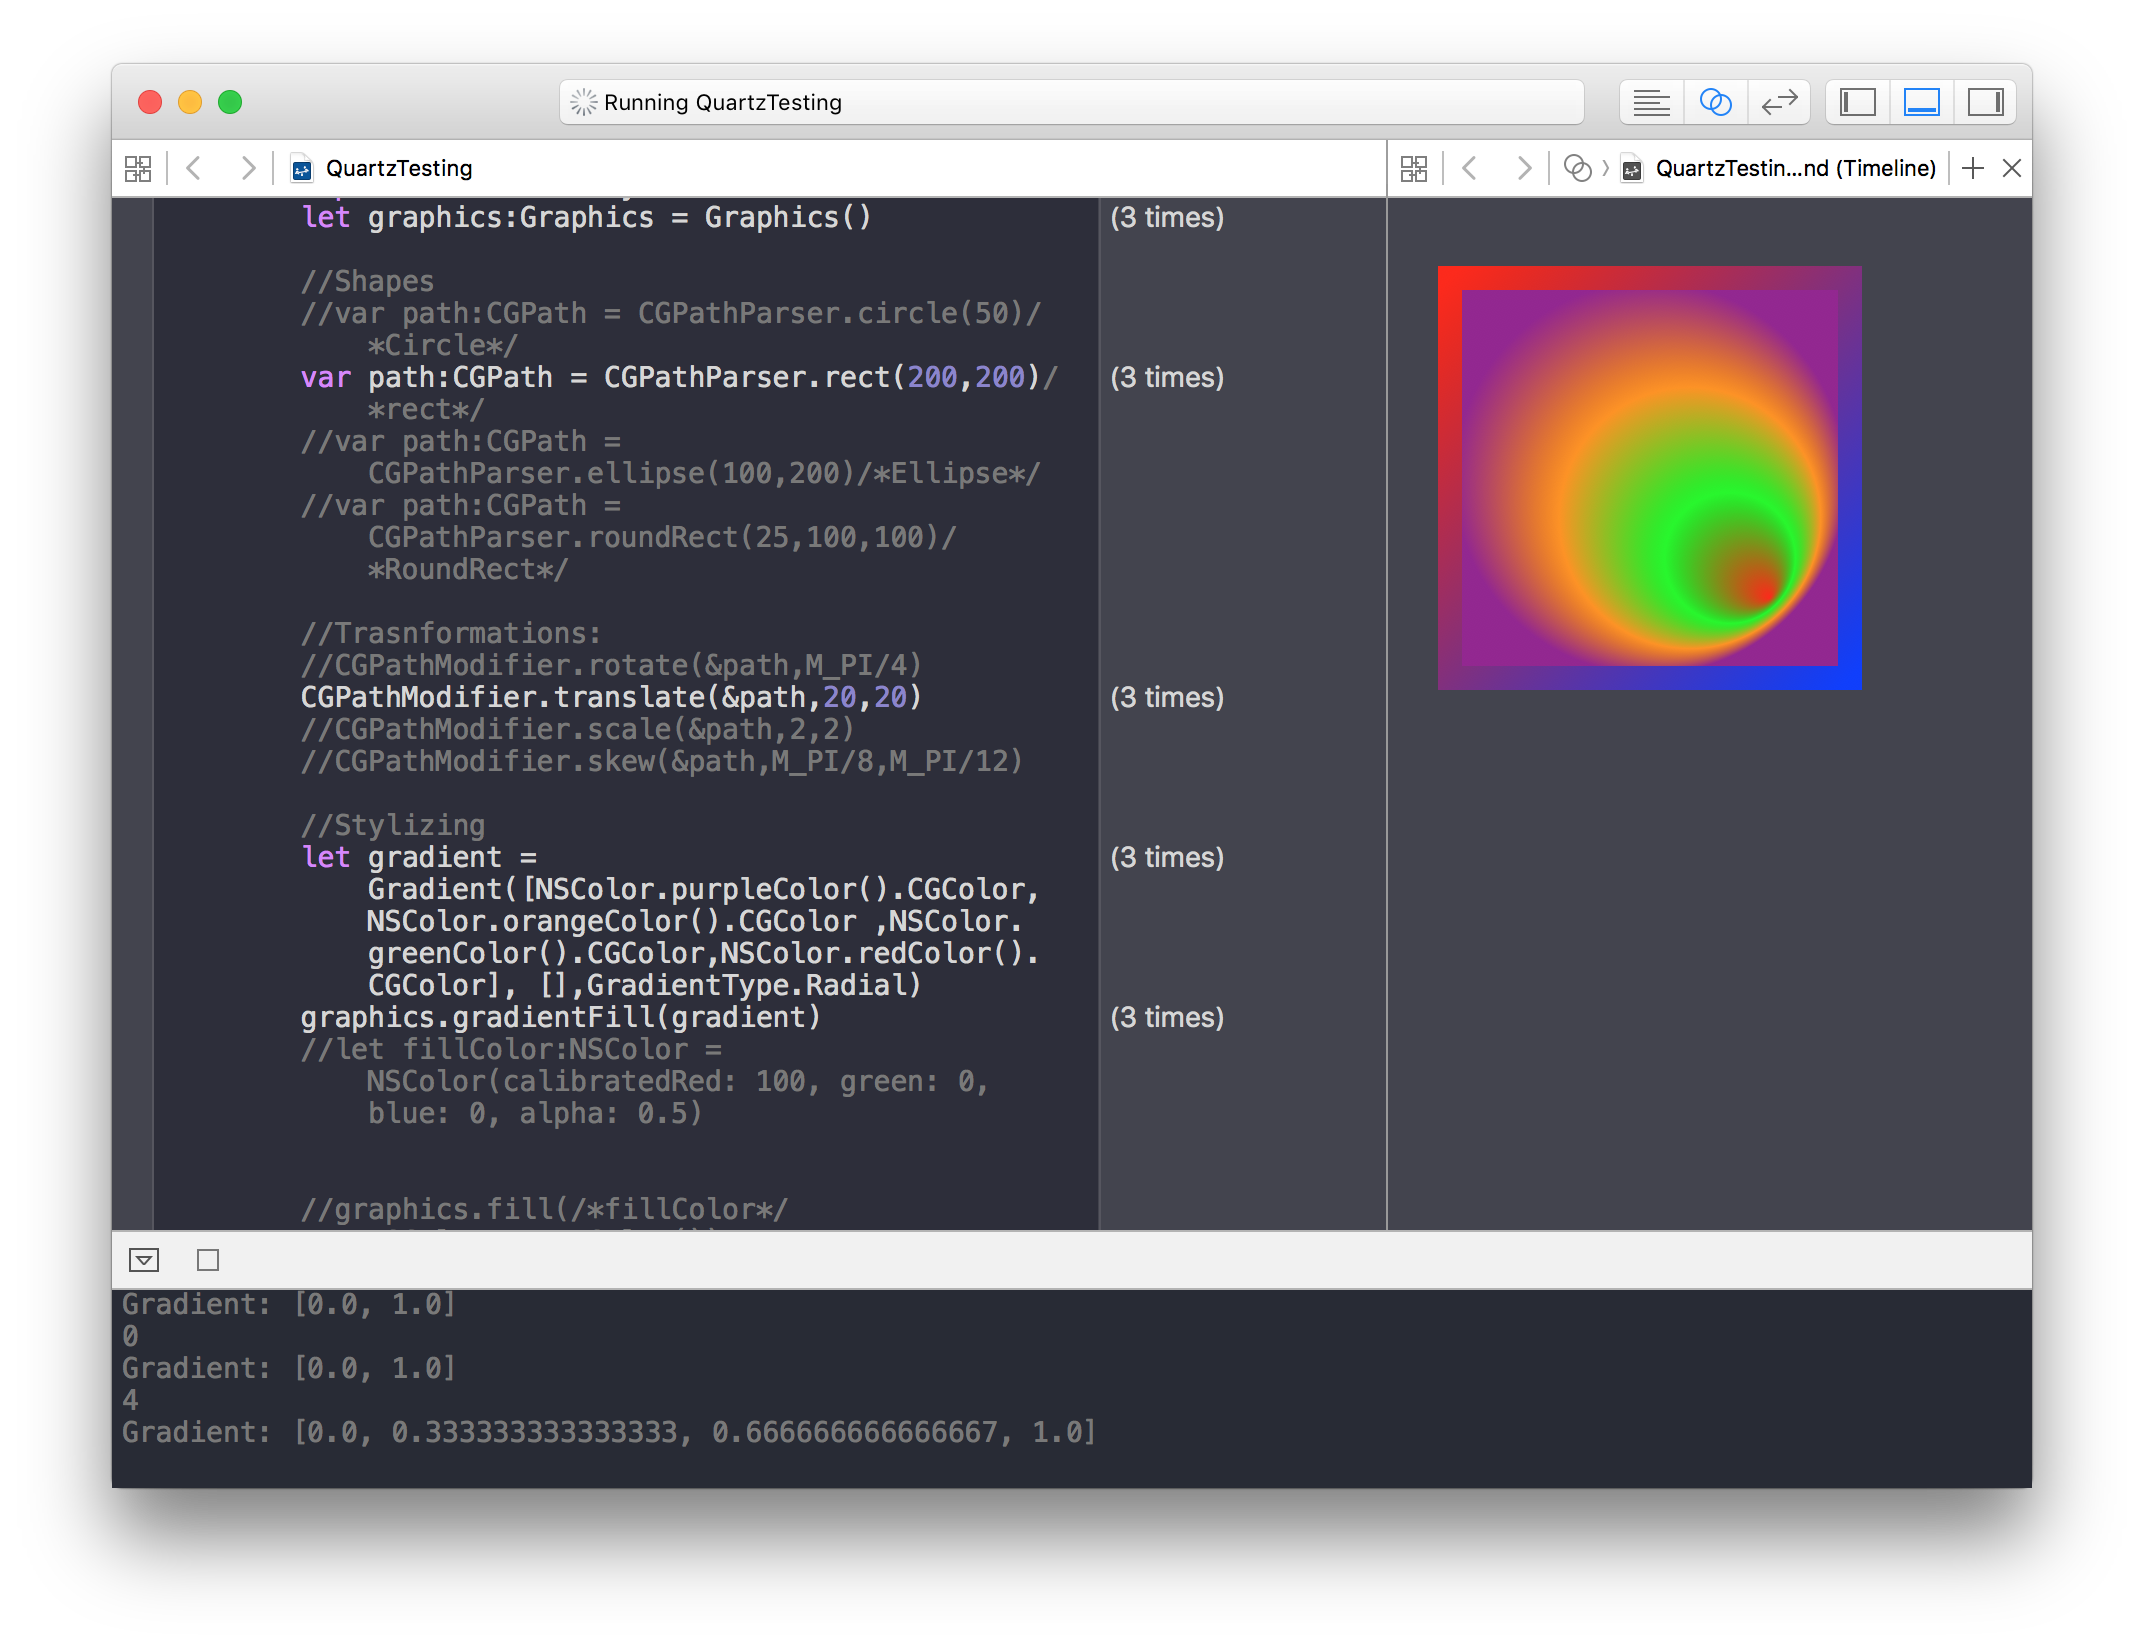This screenshot has height=1648, width=2144.
Task: Open related items menu in left editor
Action: (138, 168)
